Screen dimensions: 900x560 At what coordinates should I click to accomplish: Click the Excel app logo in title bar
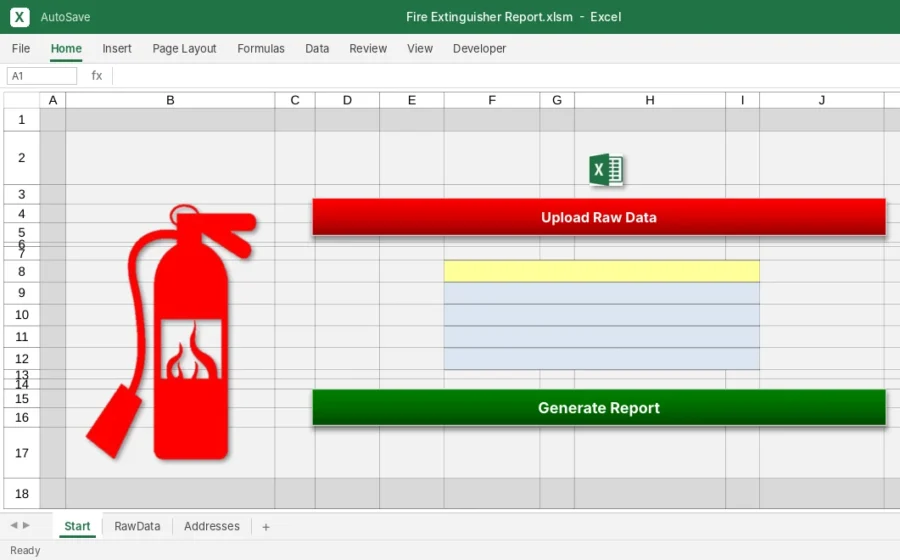(x=20, y=17)
